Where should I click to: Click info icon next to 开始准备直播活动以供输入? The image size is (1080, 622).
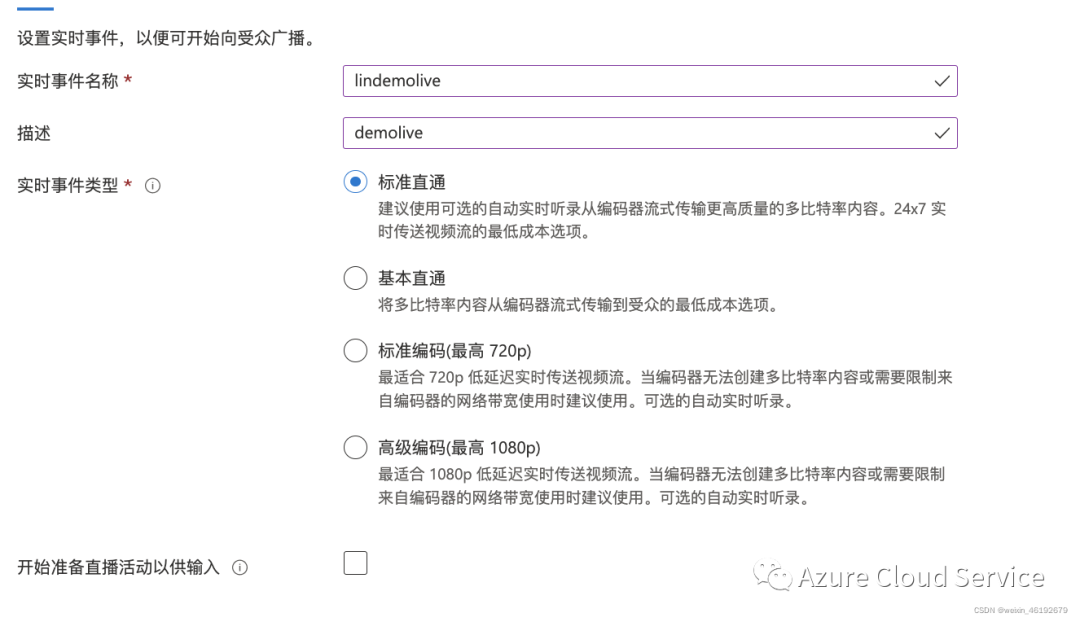(x=240, y=567)
